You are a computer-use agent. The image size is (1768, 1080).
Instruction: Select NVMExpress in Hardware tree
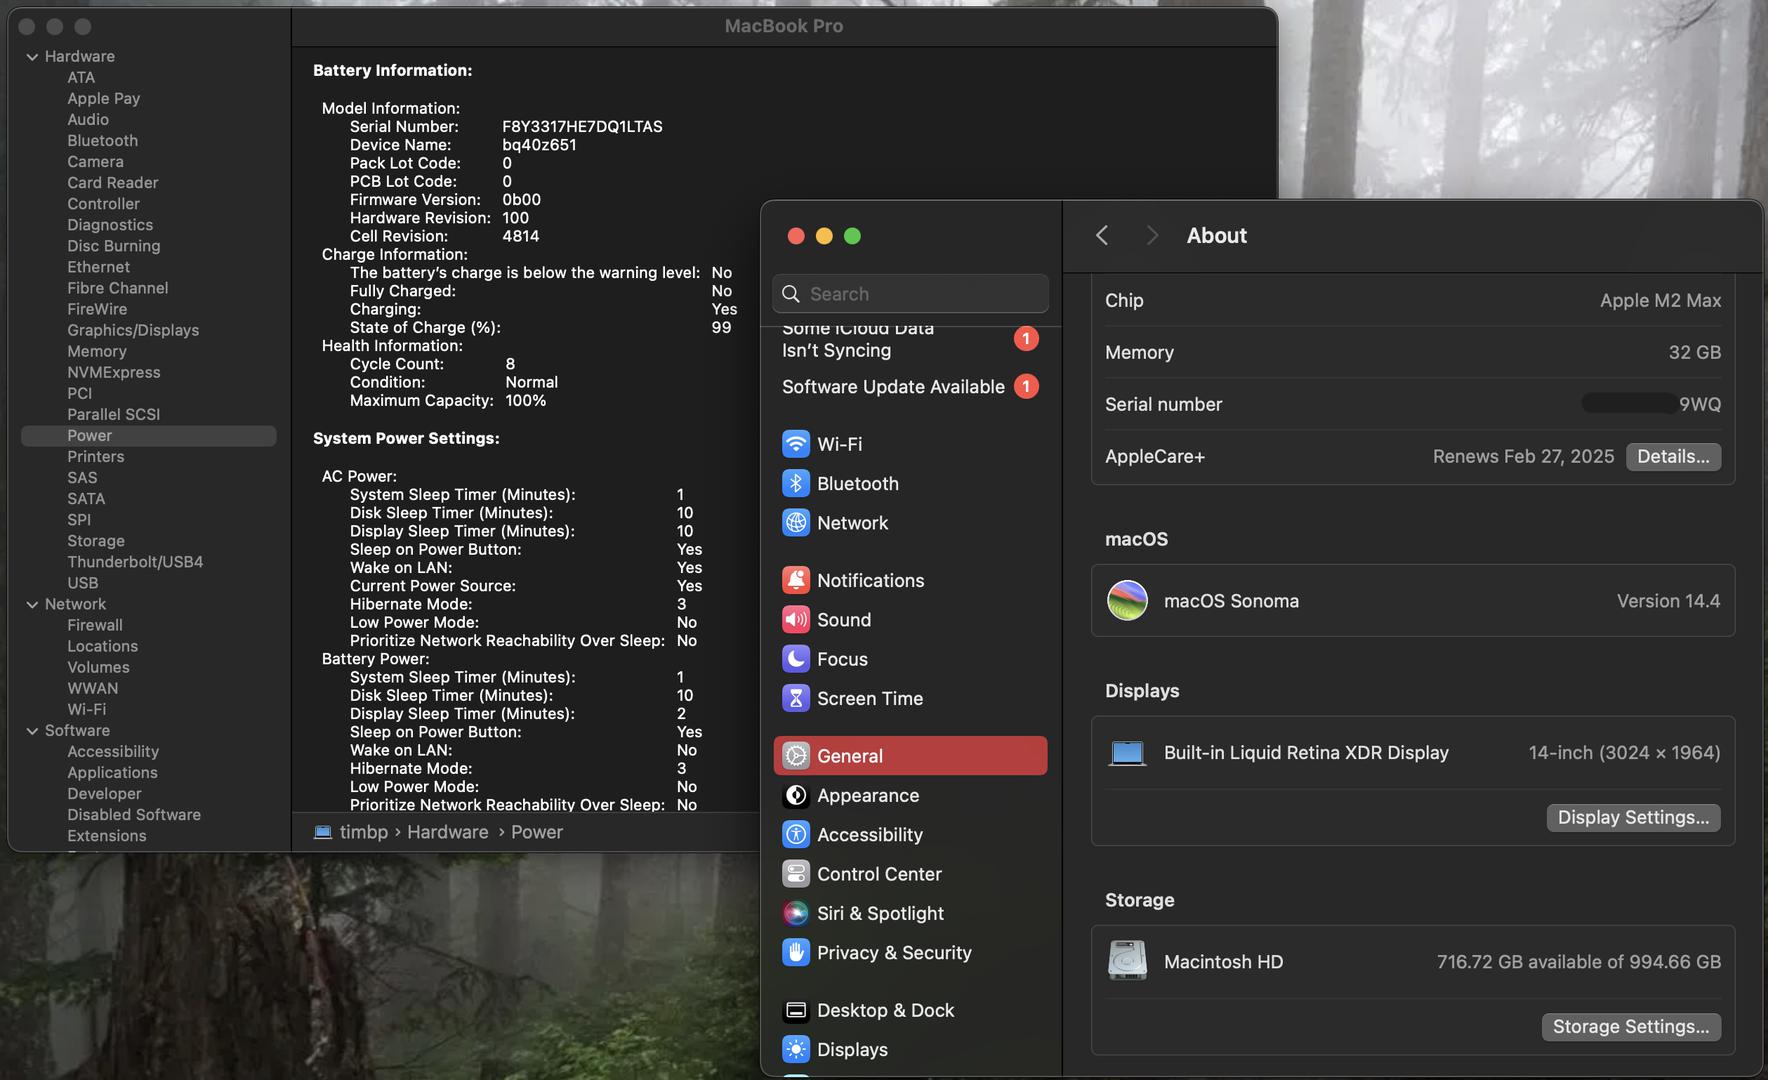coord(114,373)
